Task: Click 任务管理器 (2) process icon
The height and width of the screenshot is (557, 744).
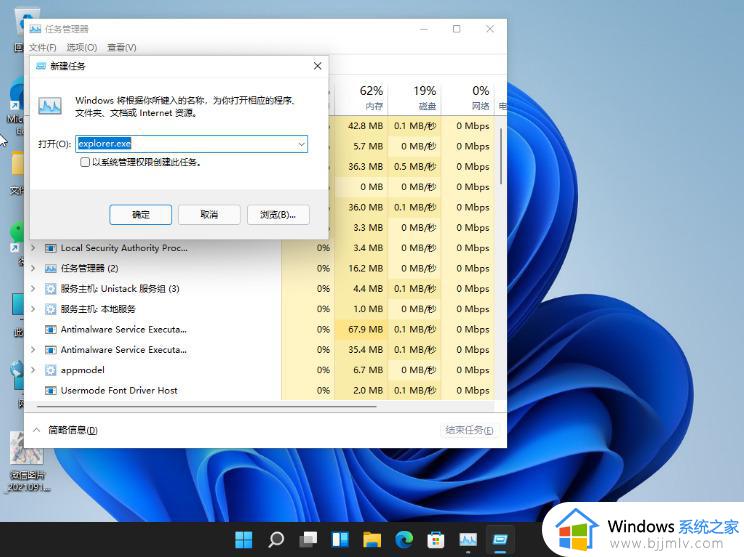Action: tap(51, 269)
